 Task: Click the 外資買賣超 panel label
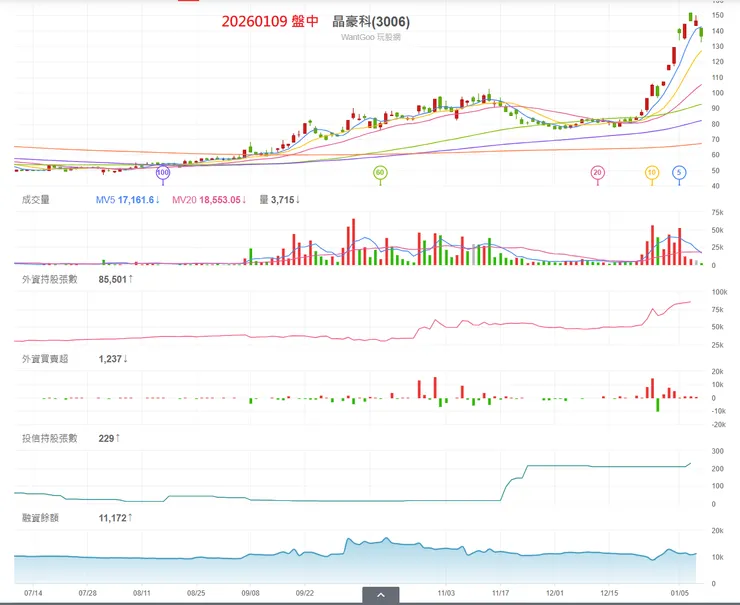tap(45, 359)
